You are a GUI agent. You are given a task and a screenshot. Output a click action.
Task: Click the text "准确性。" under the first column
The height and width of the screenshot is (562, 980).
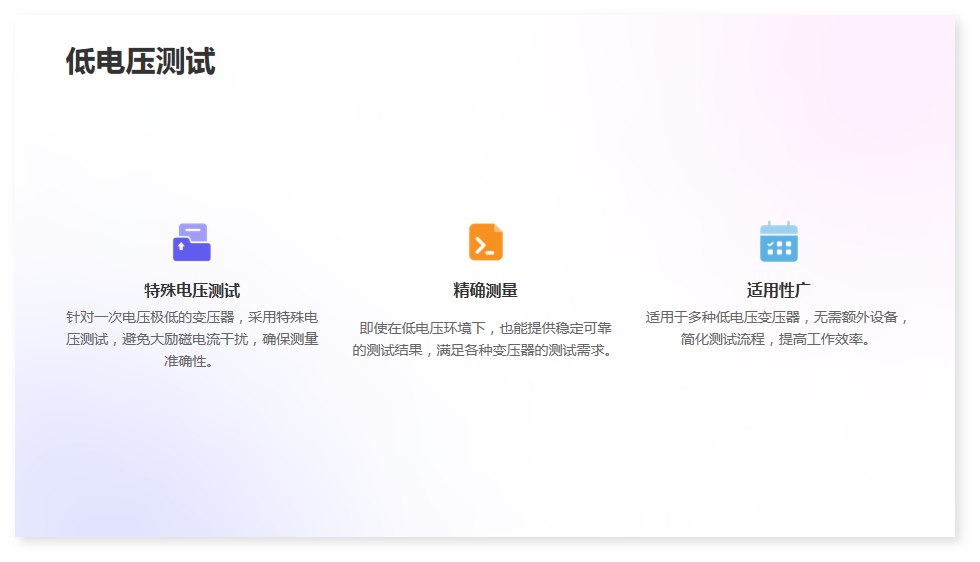coord(192,361)
